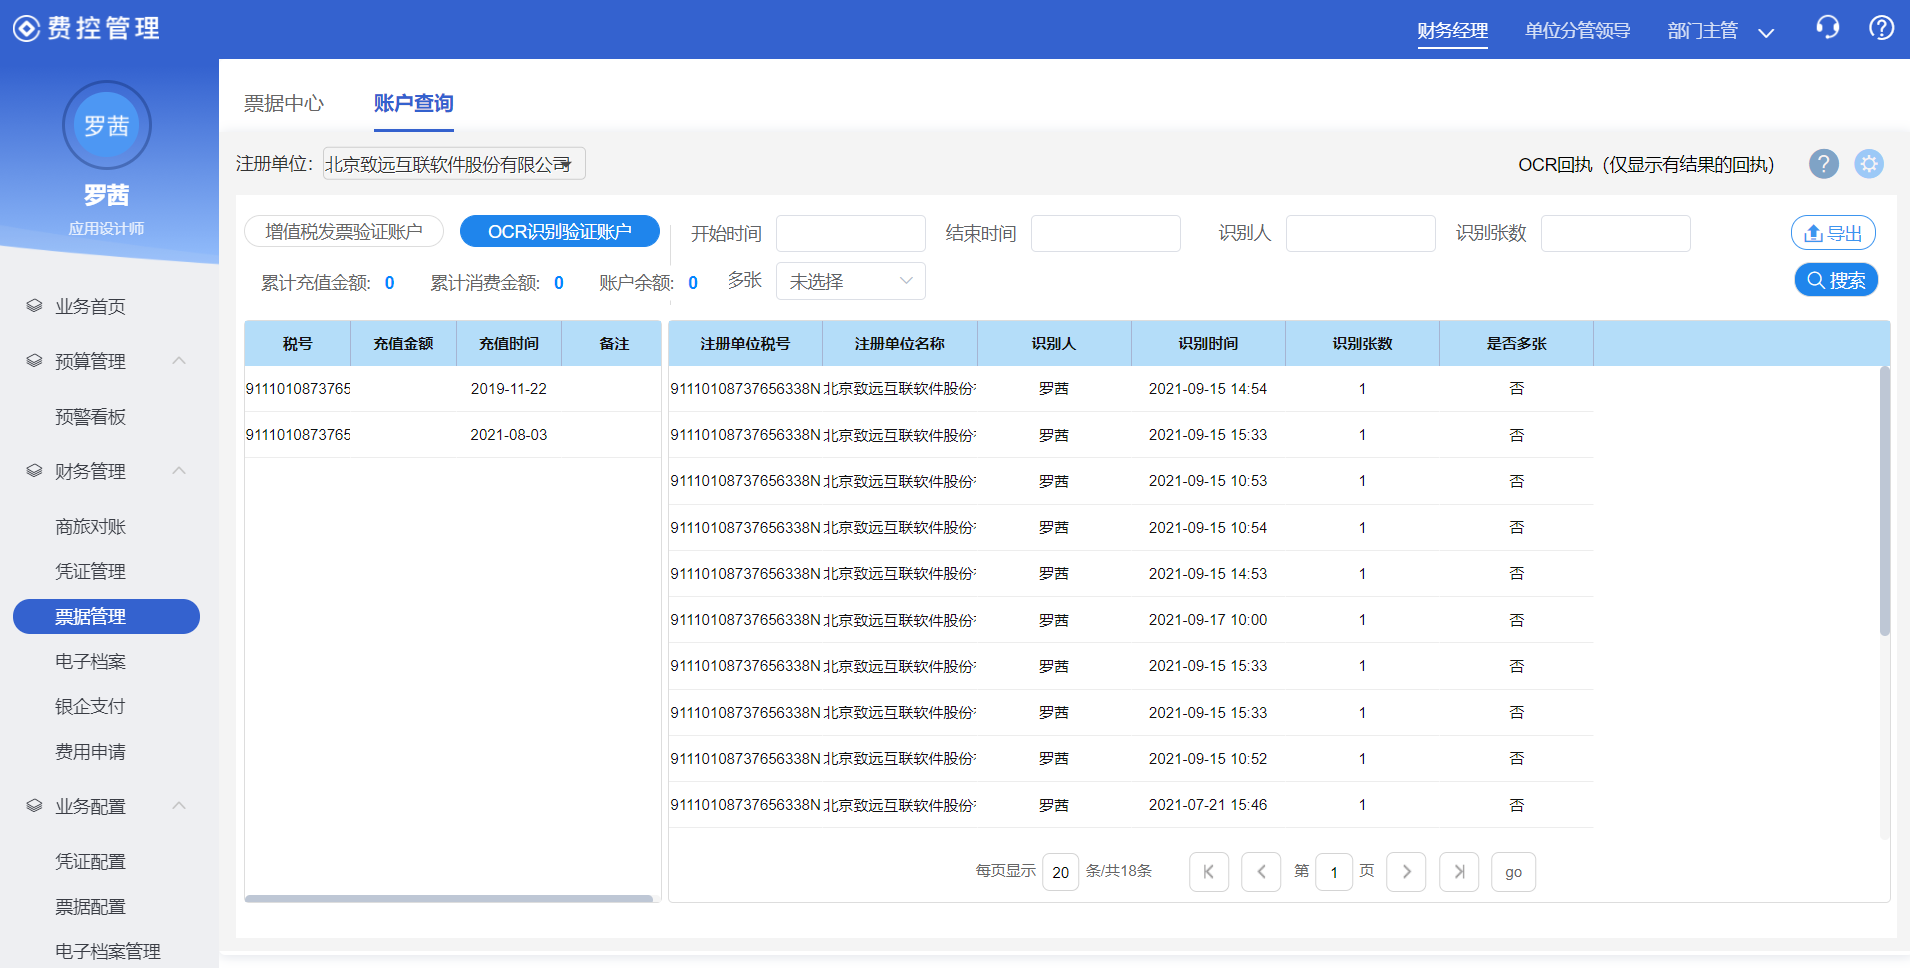This screenshot has width=1910, height=968.
Task: Select the recharge row dated 2019-11-22
Action: 453,389
